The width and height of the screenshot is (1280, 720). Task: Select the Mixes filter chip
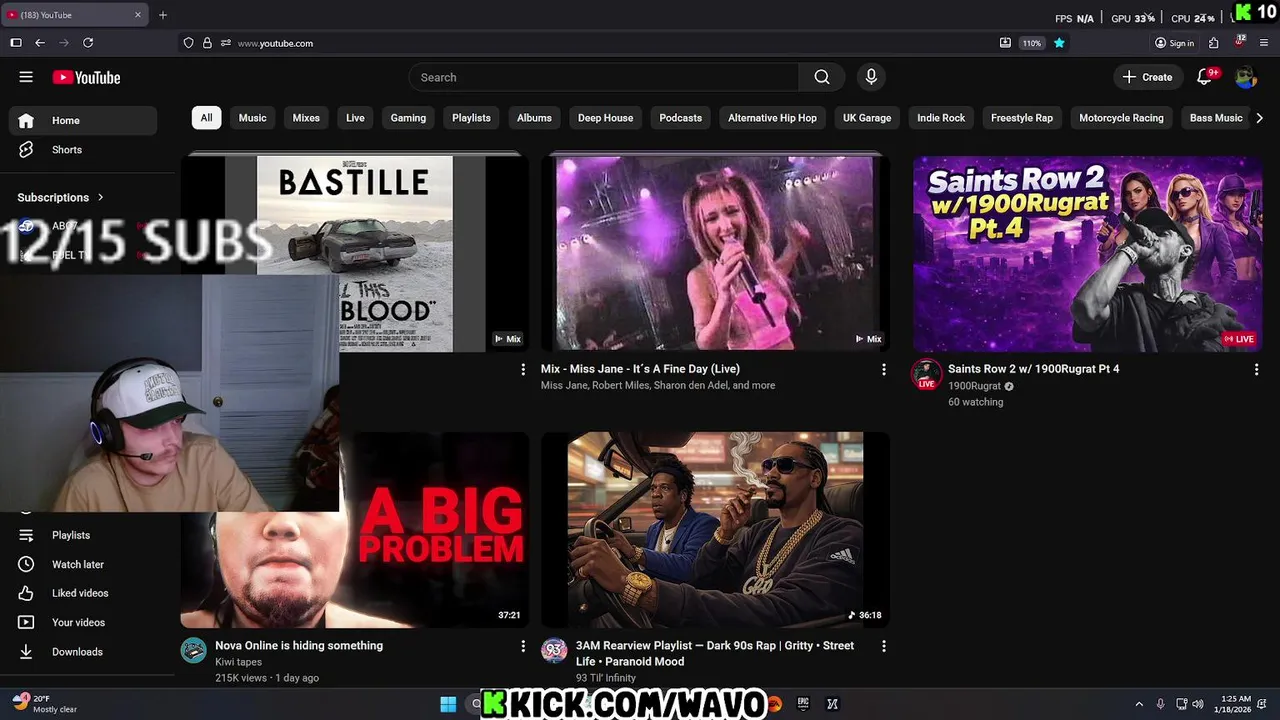pyautogui.click(x=306, y=118)
